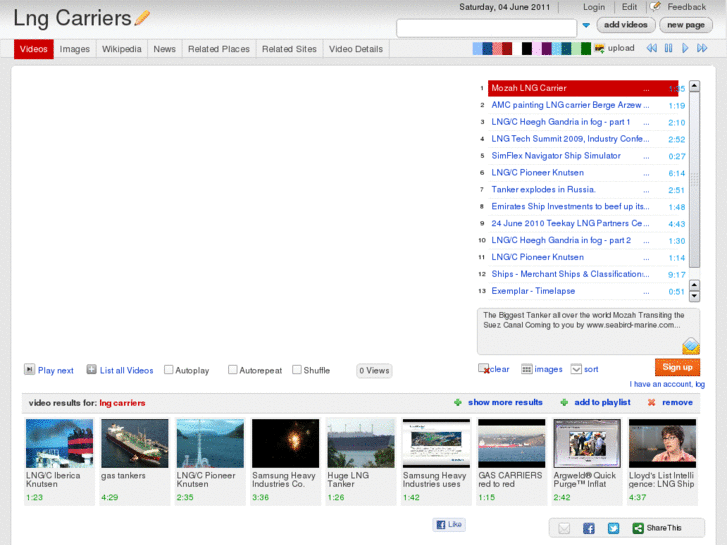Select the dark red color swatch
Screen dimensions: 727x545
[507, 48]
